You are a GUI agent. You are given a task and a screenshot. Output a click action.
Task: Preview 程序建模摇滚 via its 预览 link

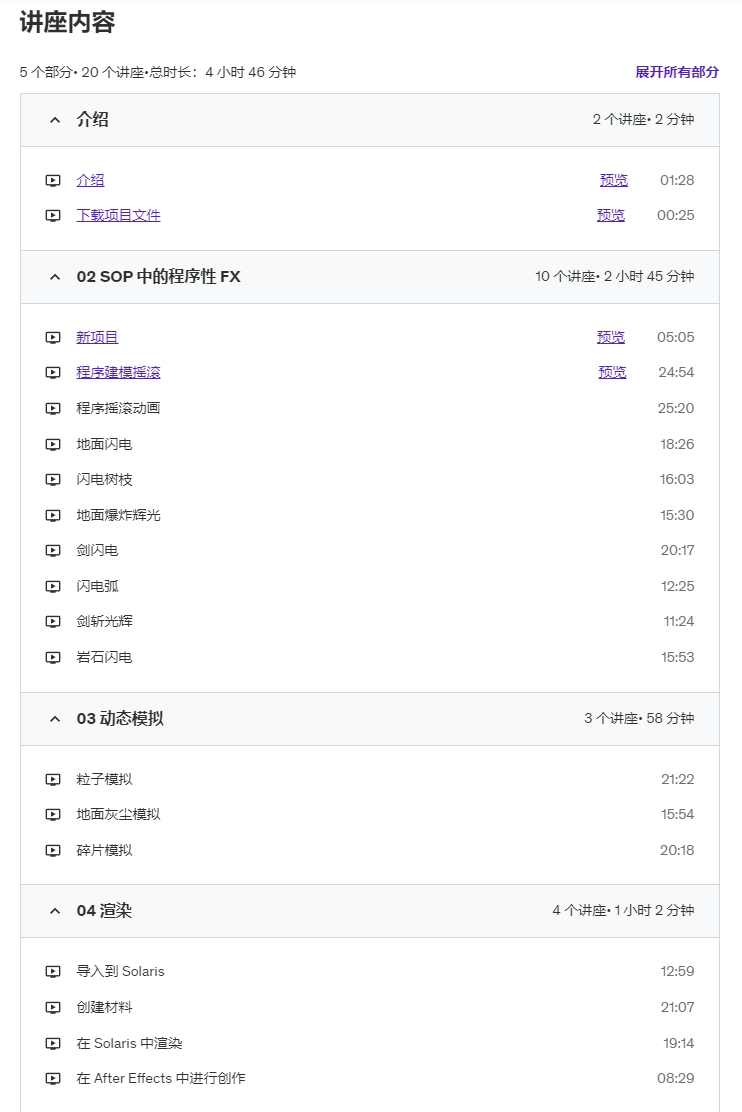point(612,372)
